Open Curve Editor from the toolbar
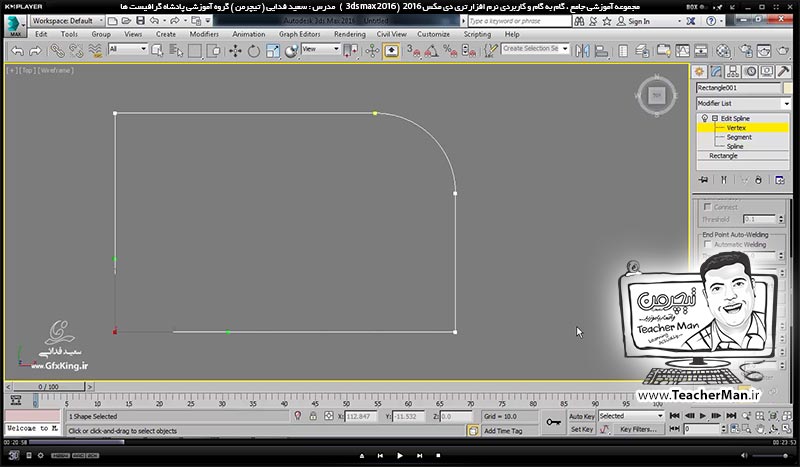Viewport: 800px width, 467px height. click(682, 51)
